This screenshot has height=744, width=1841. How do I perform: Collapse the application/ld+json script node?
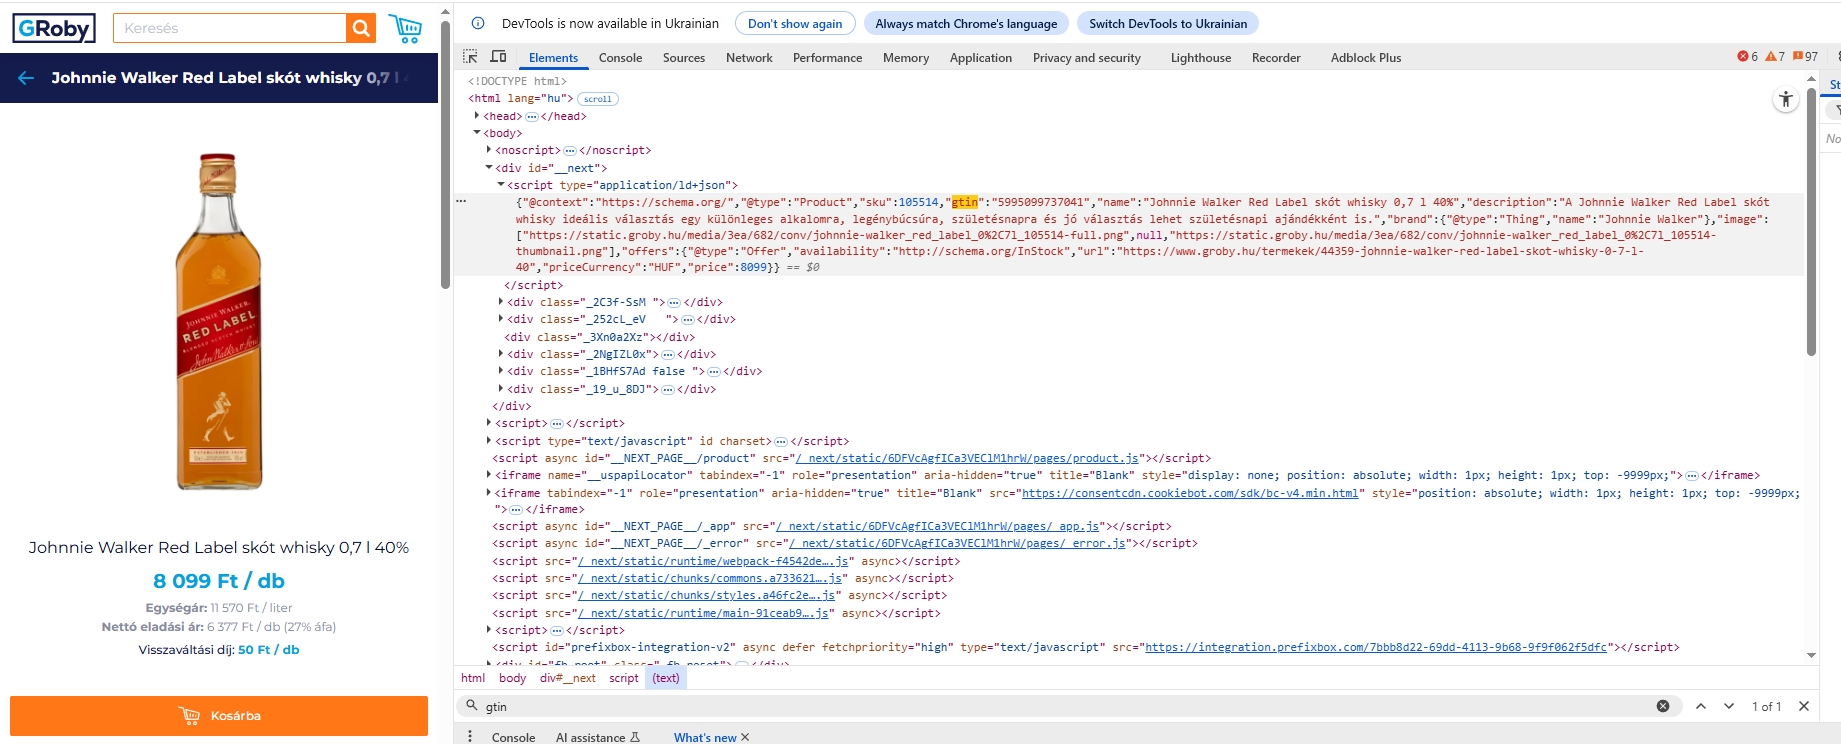(501, 185)
